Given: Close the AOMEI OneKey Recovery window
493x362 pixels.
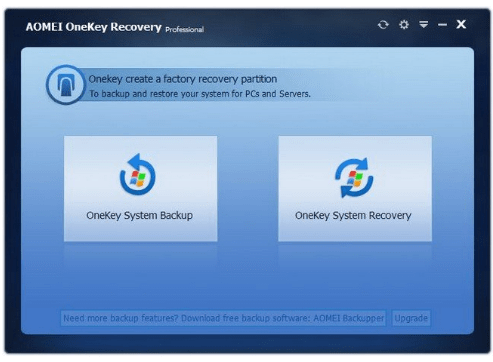Looking at the screenshot, I should tap(461, 24).
